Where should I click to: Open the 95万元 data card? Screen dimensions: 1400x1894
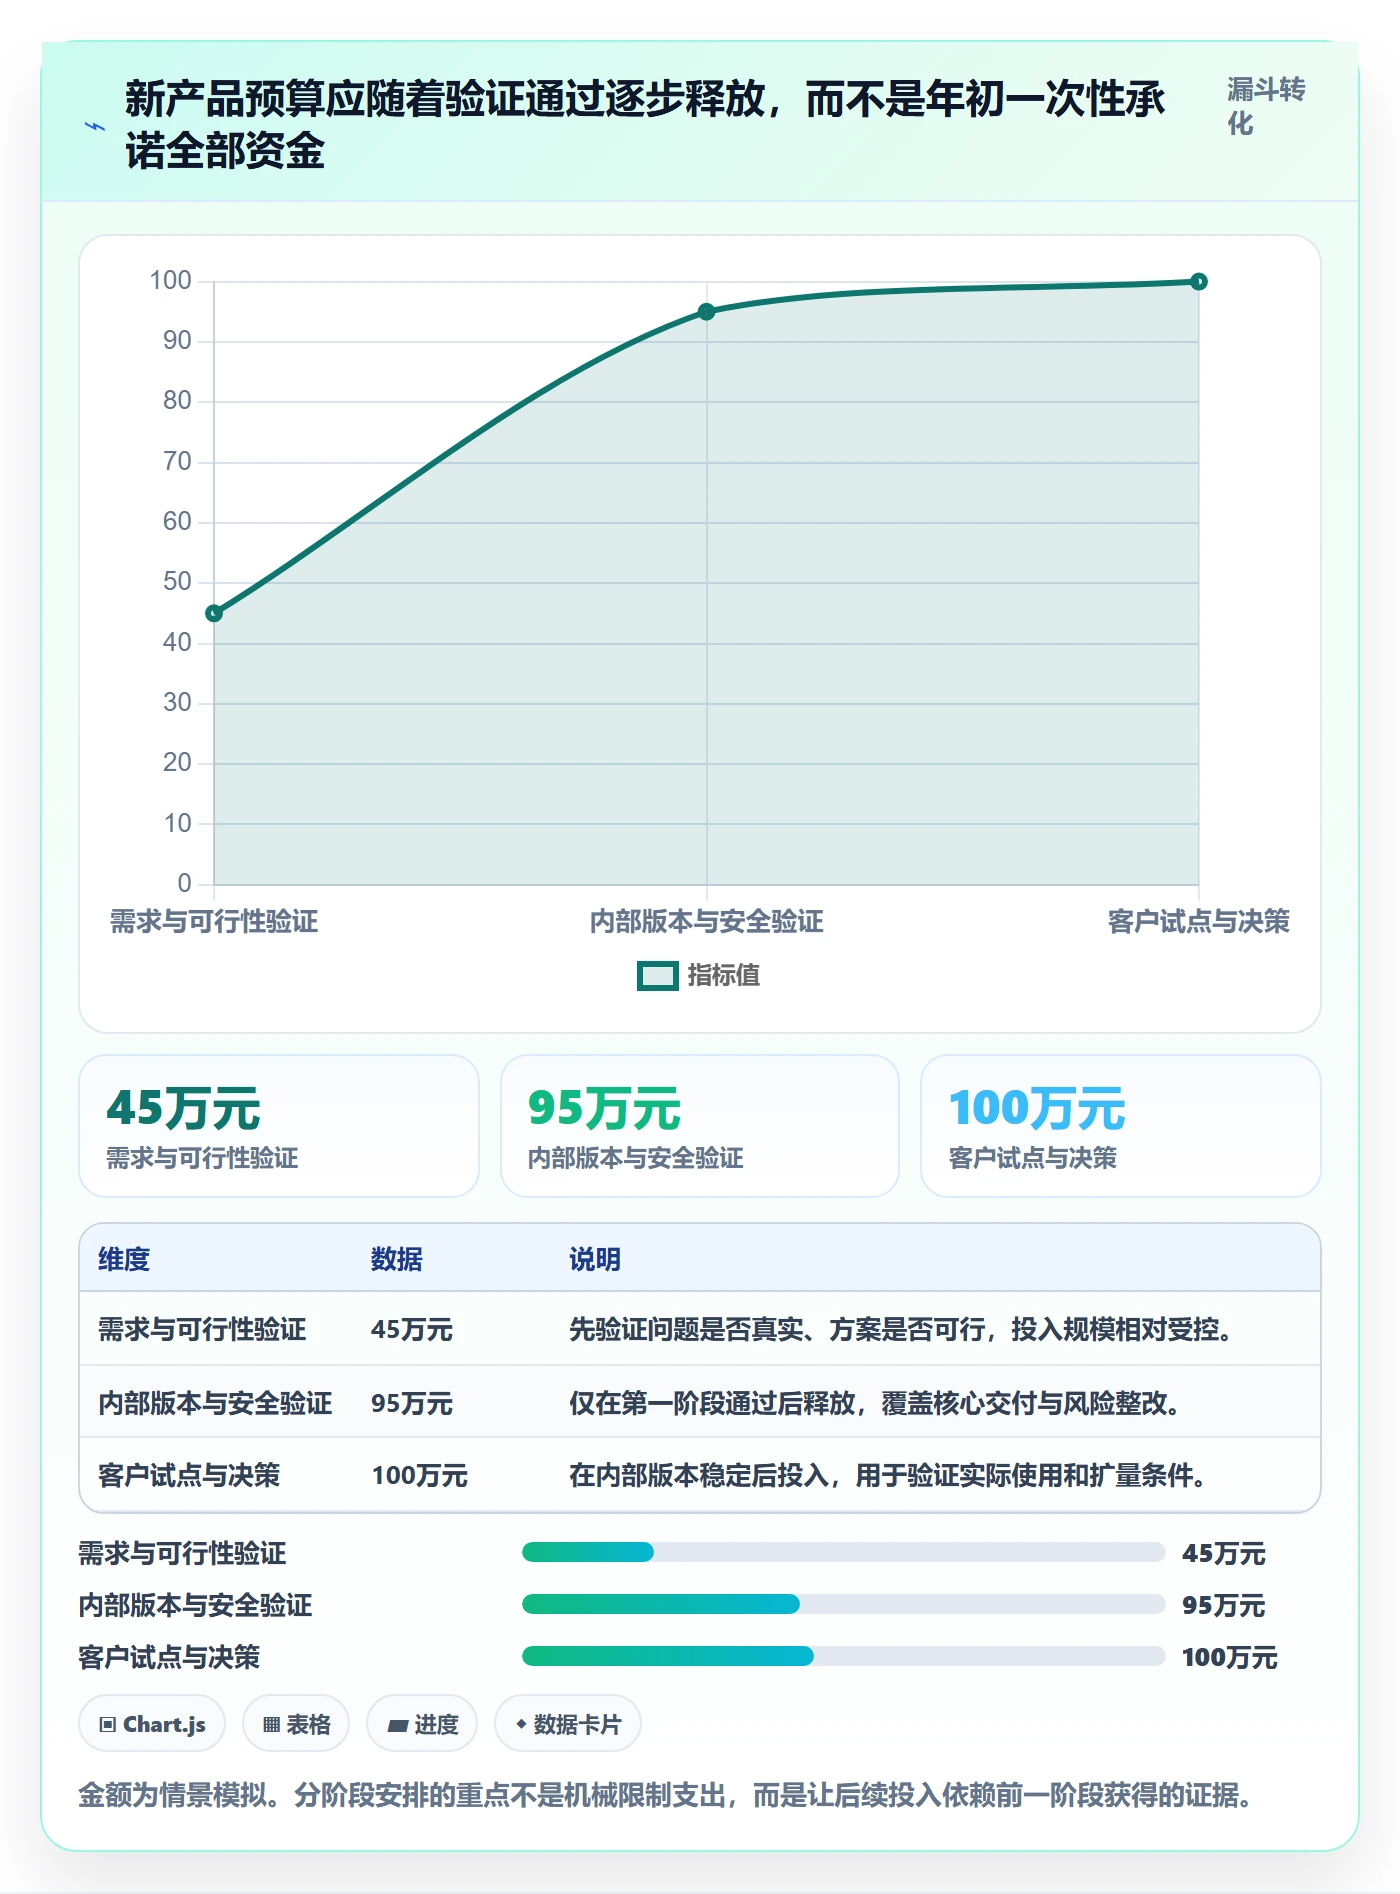[700, 1126]
